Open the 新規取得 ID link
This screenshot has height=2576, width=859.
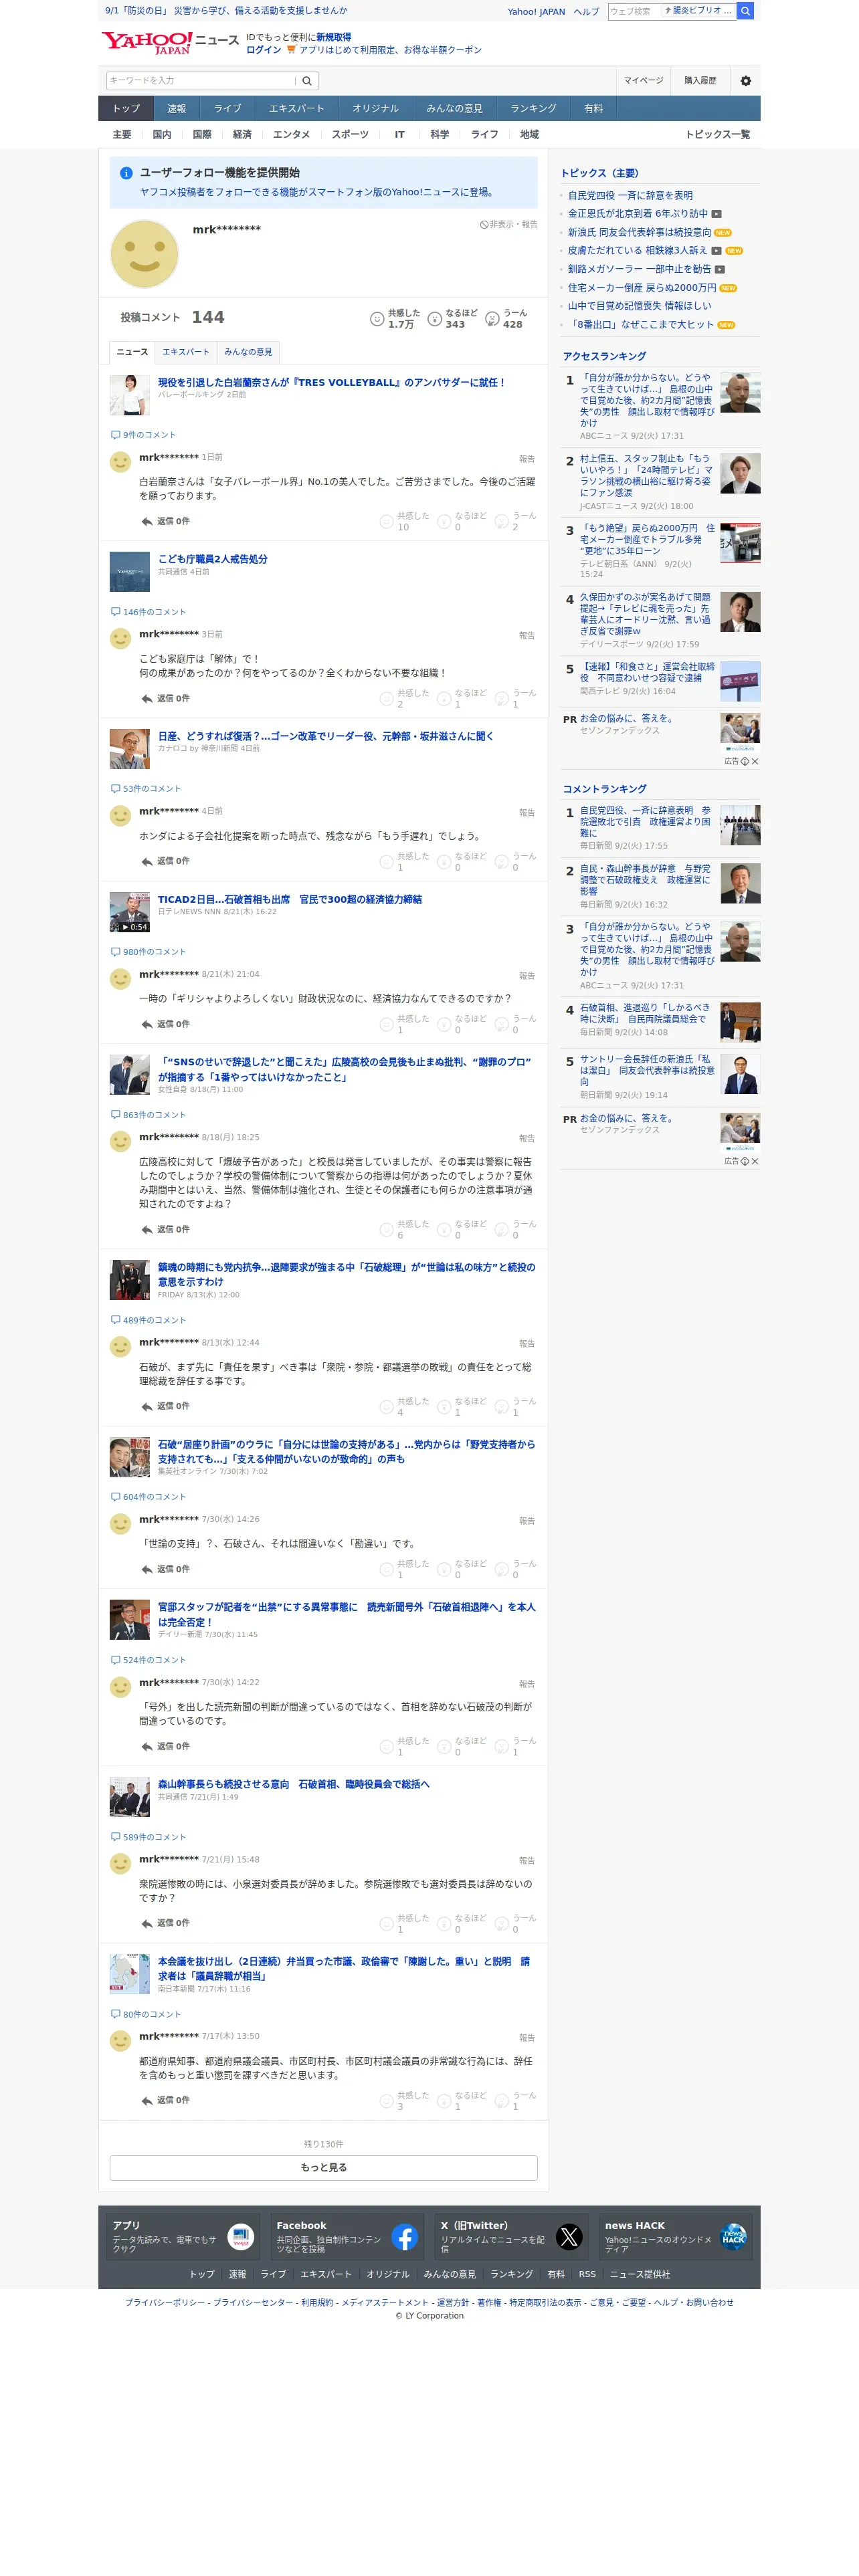tap(334, 37)
